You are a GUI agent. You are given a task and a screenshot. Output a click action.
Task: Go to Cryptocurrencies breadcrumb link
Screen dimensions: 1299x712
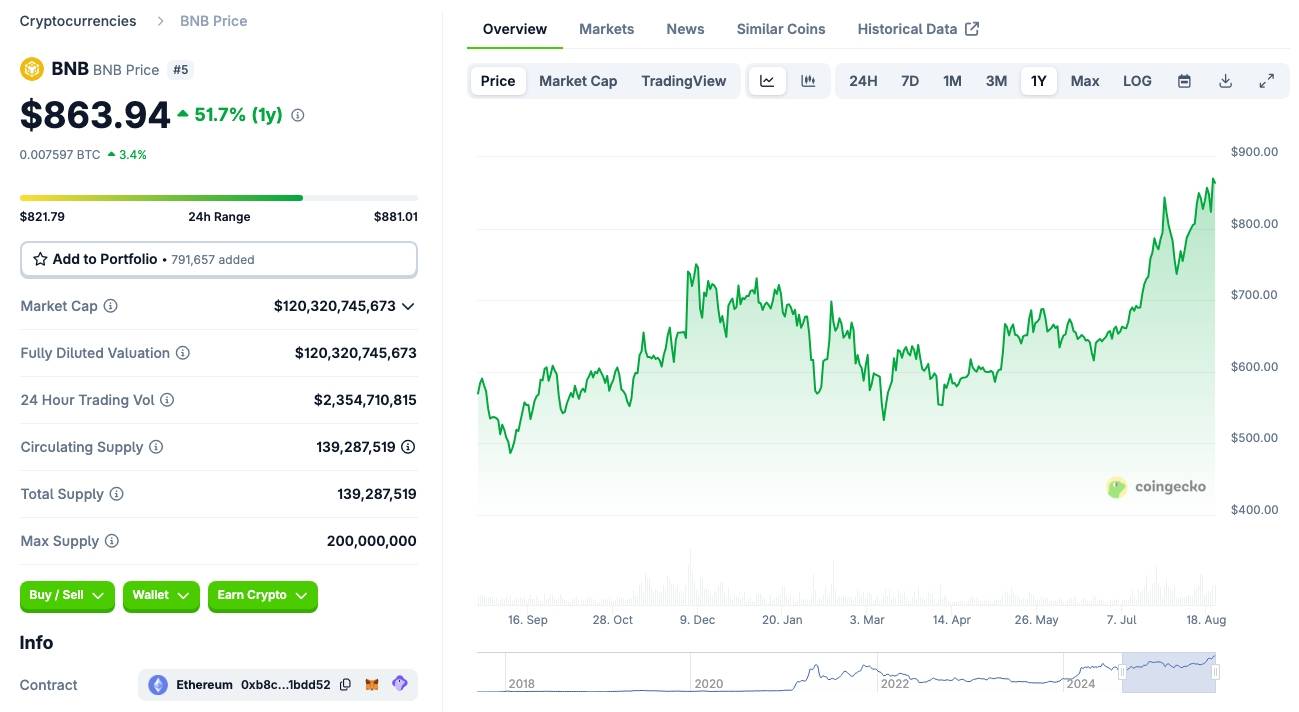pos(78,21)
